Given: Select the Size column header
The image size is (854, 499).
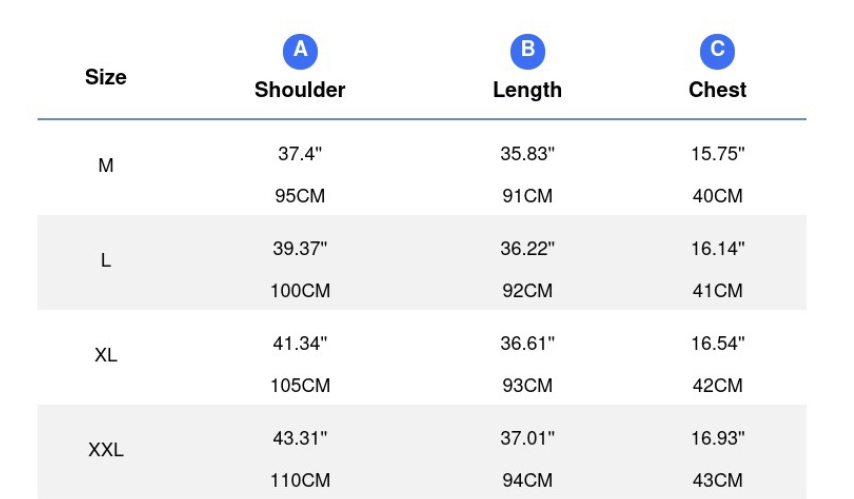Looking at the screenshot, I should pyautogui.click(x=106, y=77).
